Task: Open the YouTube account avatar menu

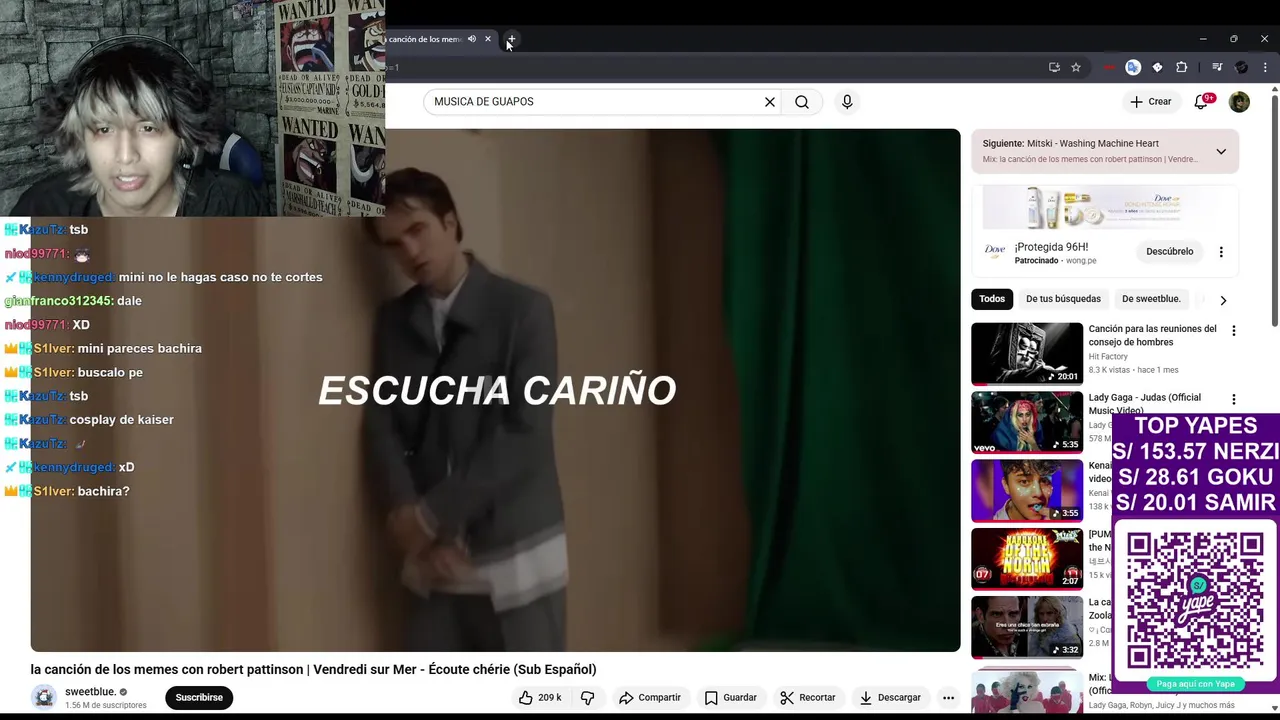Action: pos(1239,101)
